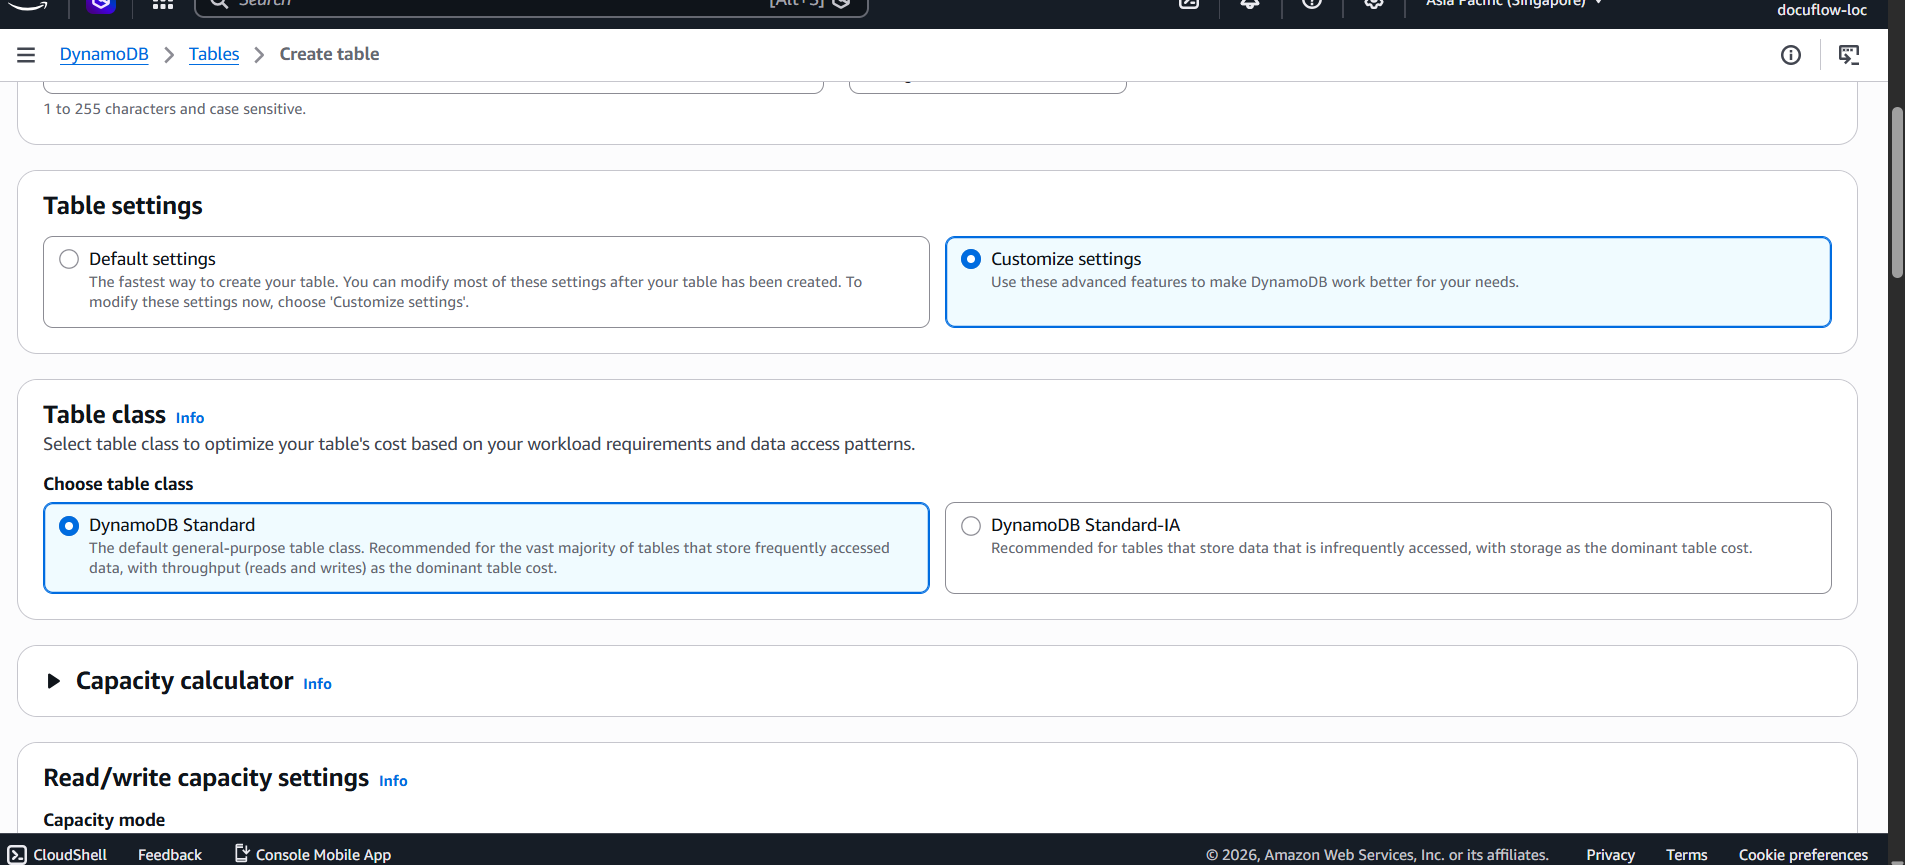The width and height of the screenshot is (1905, 865).
Task: Select the Default settings radio option
Action: (x=69, y=259)
